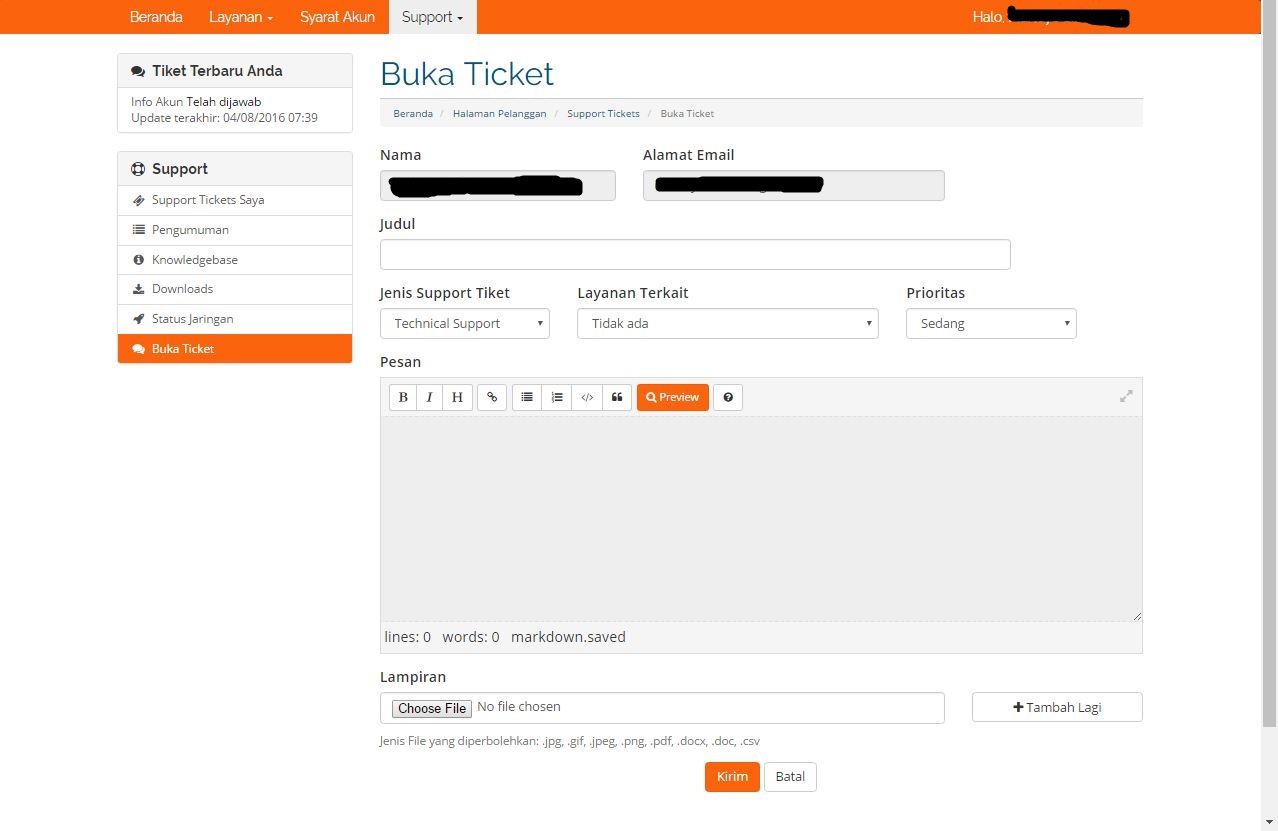This screenshot has height=831, width=1278.
Task: Apply italic formatting in editor toolbar
Action: pyautogui.click(x=430, y=397)
